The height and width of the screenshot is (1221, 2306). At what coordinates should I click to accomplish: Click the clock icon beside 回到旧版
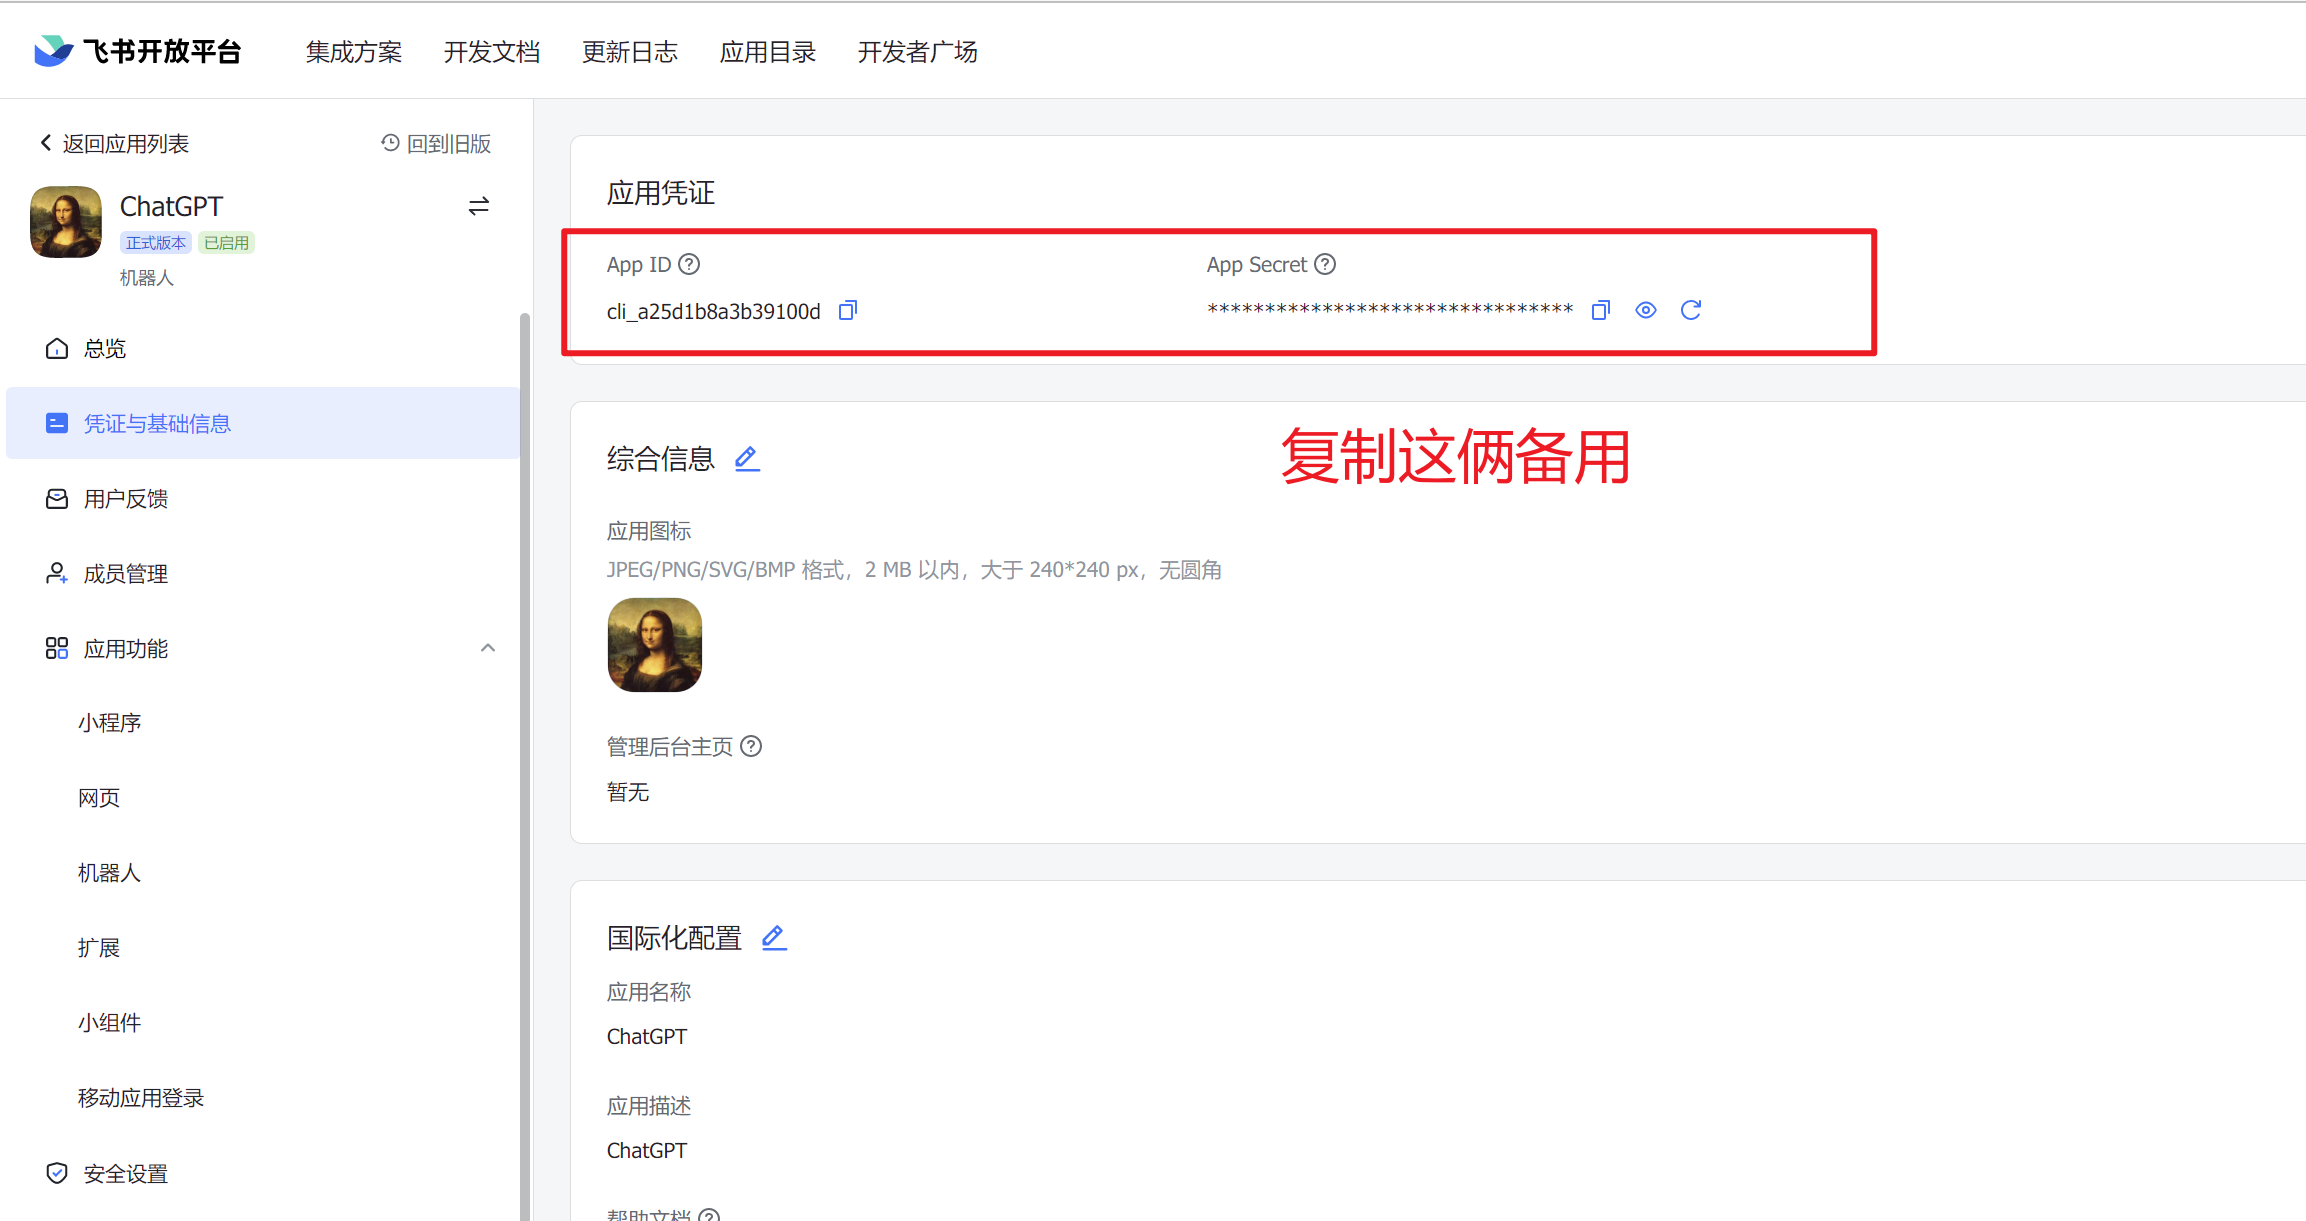click(x=390, y=143)
